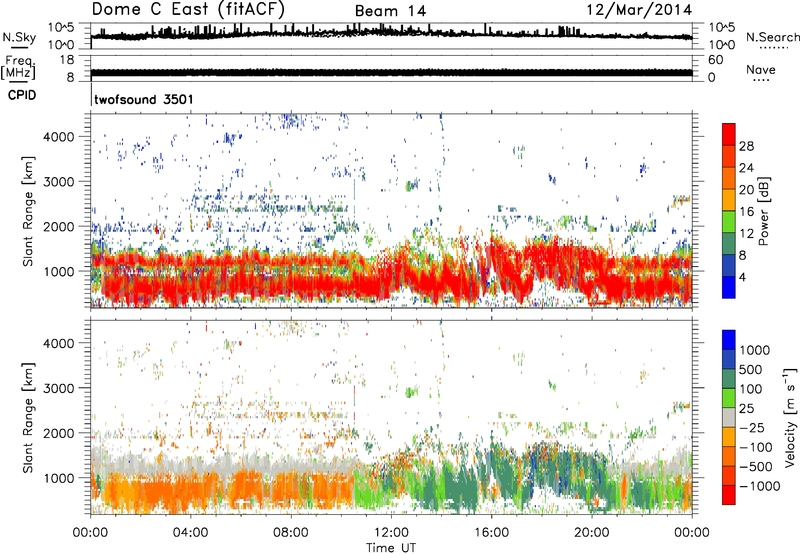The height and width of the screenshot is (554, 800).
Task: Click the "N.Search" legend label
Action: 772,37
